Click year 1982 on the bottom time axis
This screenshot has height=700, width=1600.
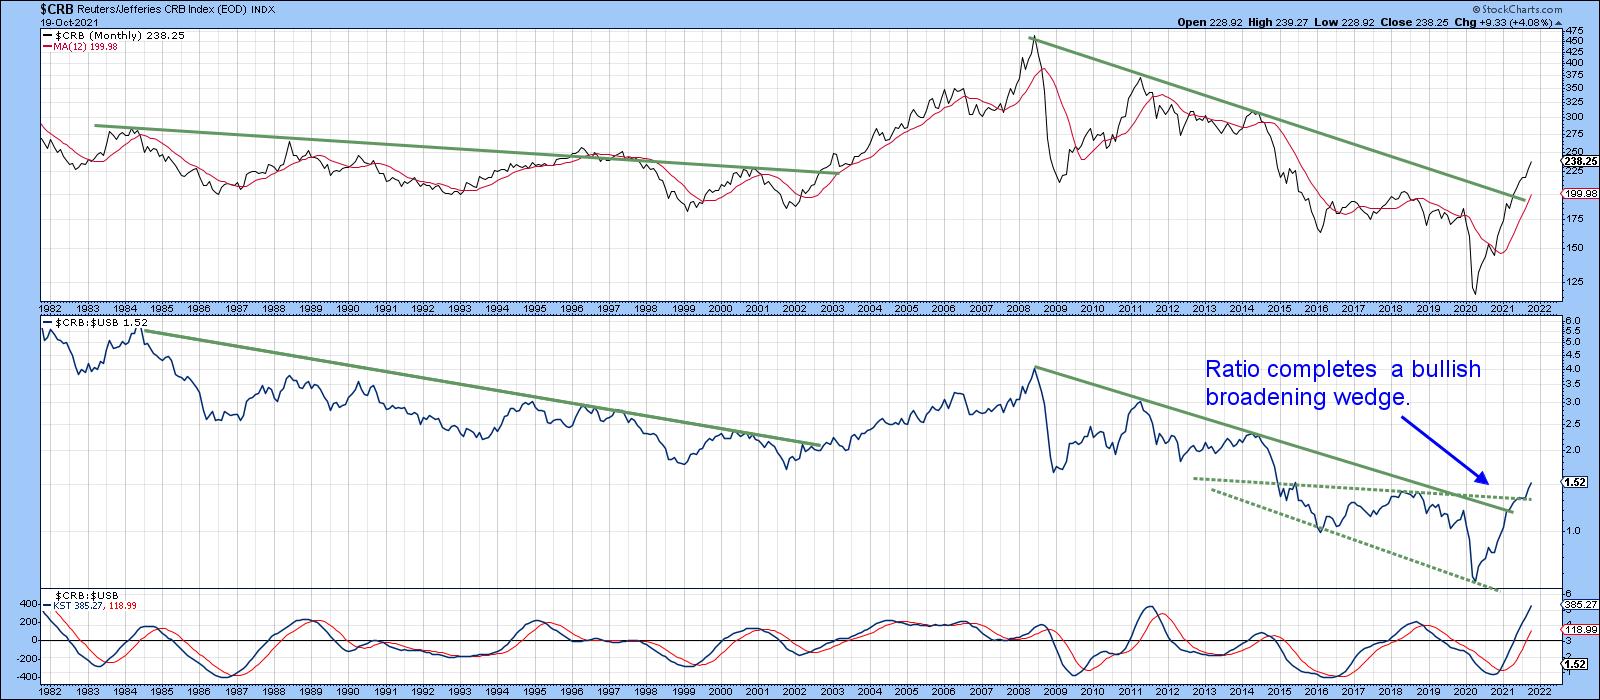(48, 690)
